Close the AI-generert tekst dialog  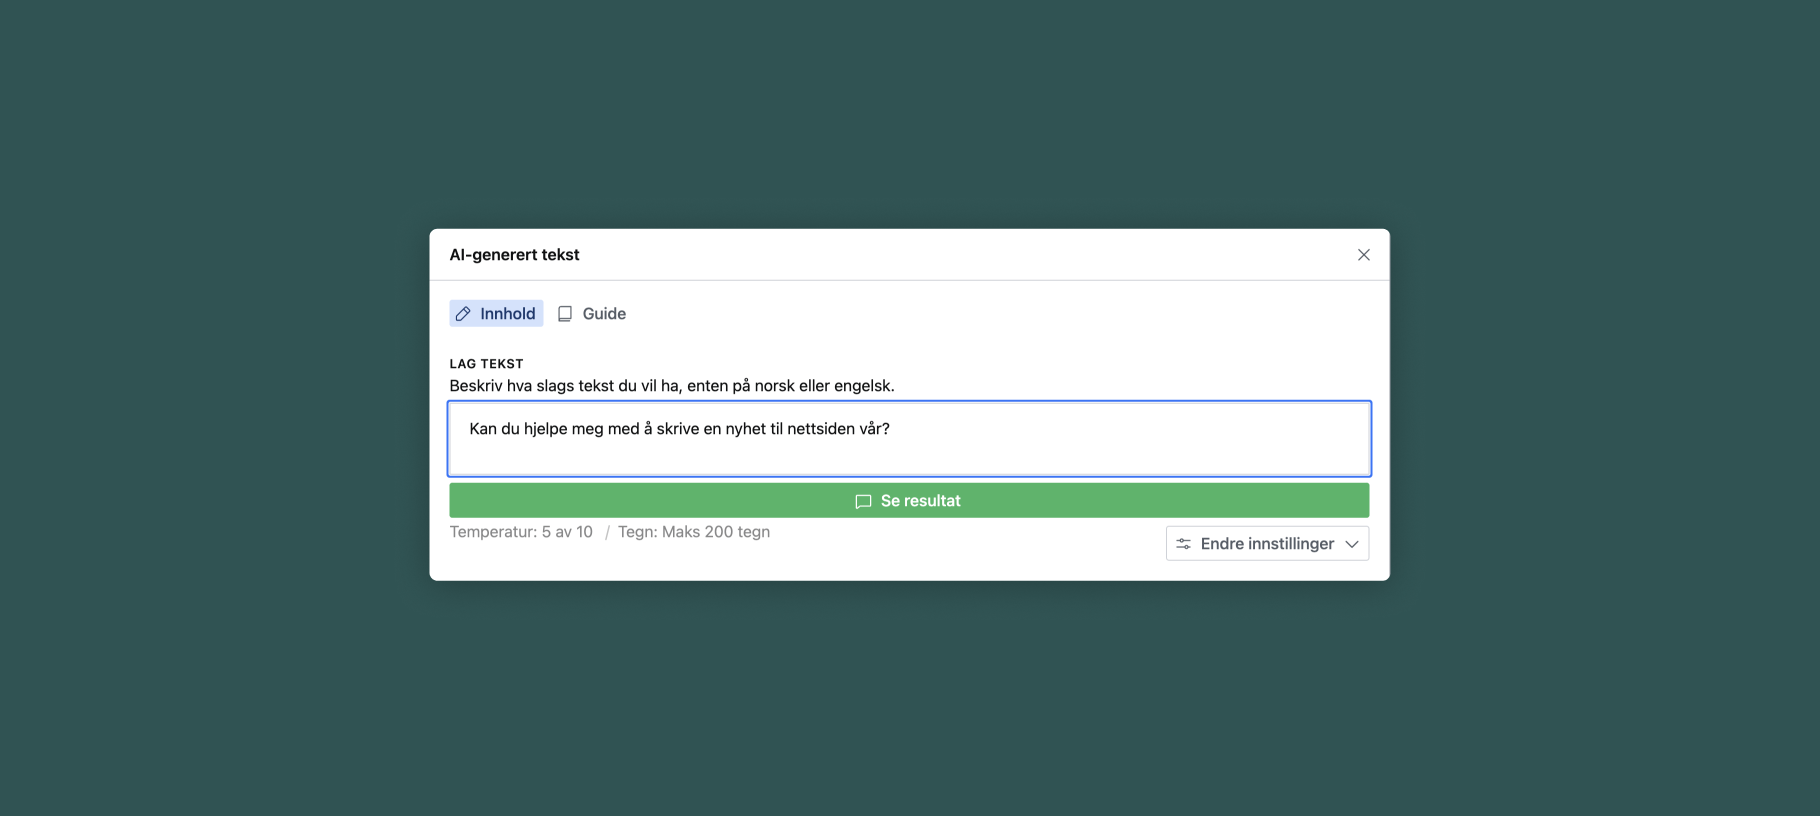coord(1363,255)
